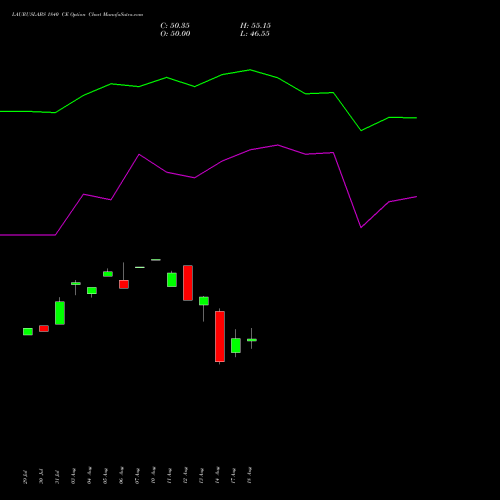
Task: Click the '05 Aug' date axis label
Action: [105, 476]
